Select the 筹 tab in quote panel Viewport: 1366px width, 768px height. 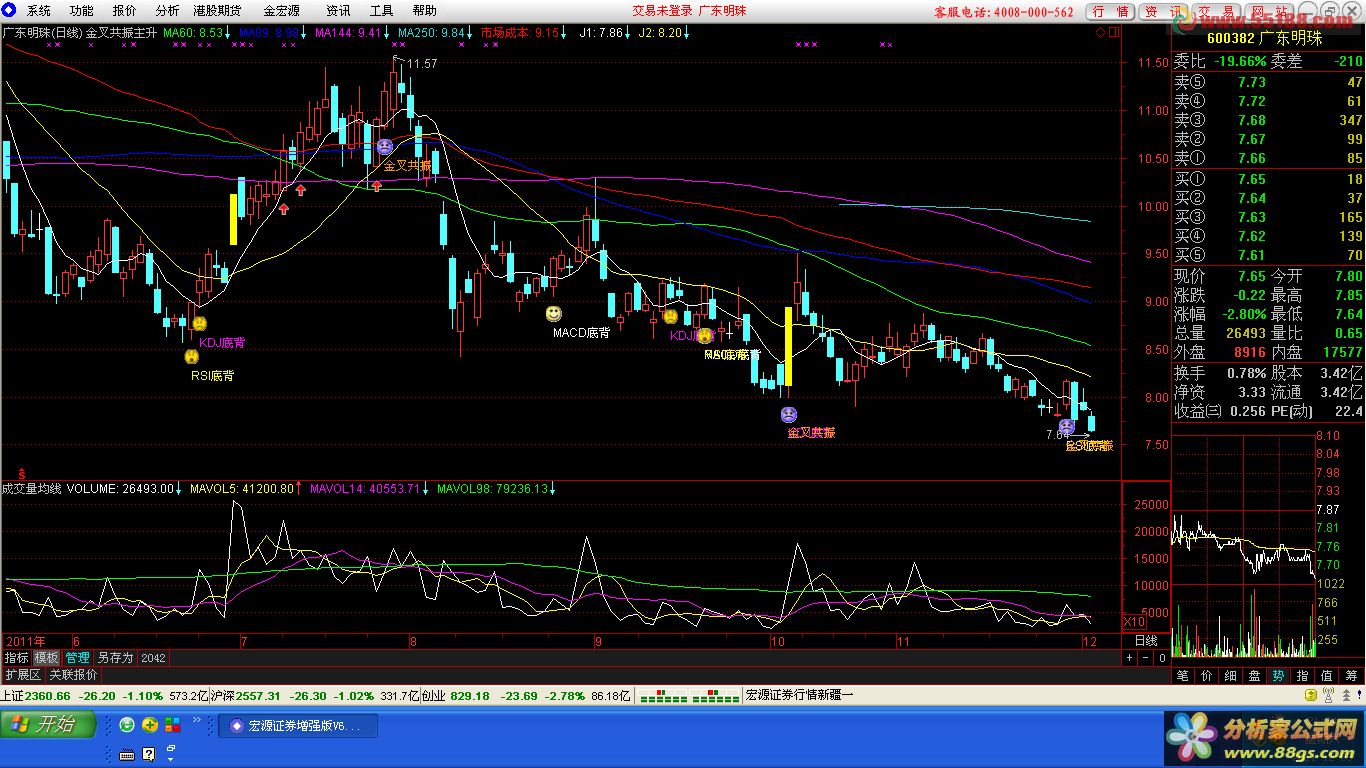click(x=1351, y=676)
